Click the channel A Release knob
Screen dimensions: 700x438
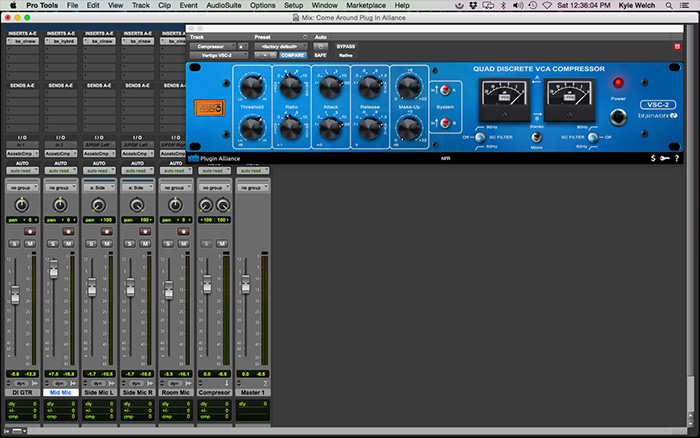[370, 86]
